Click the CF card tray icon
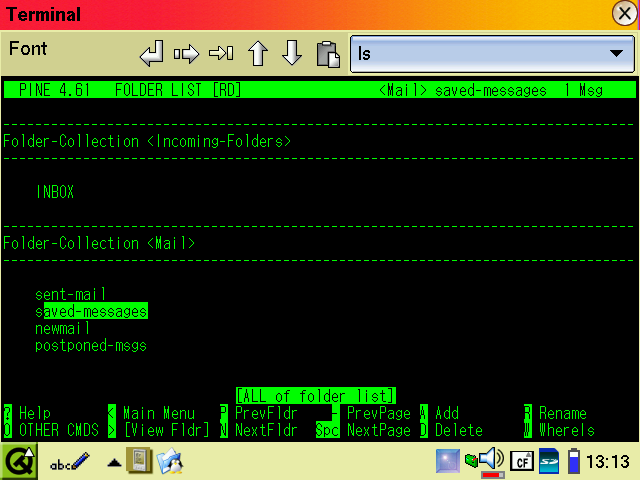 click(x=522, y=461)
